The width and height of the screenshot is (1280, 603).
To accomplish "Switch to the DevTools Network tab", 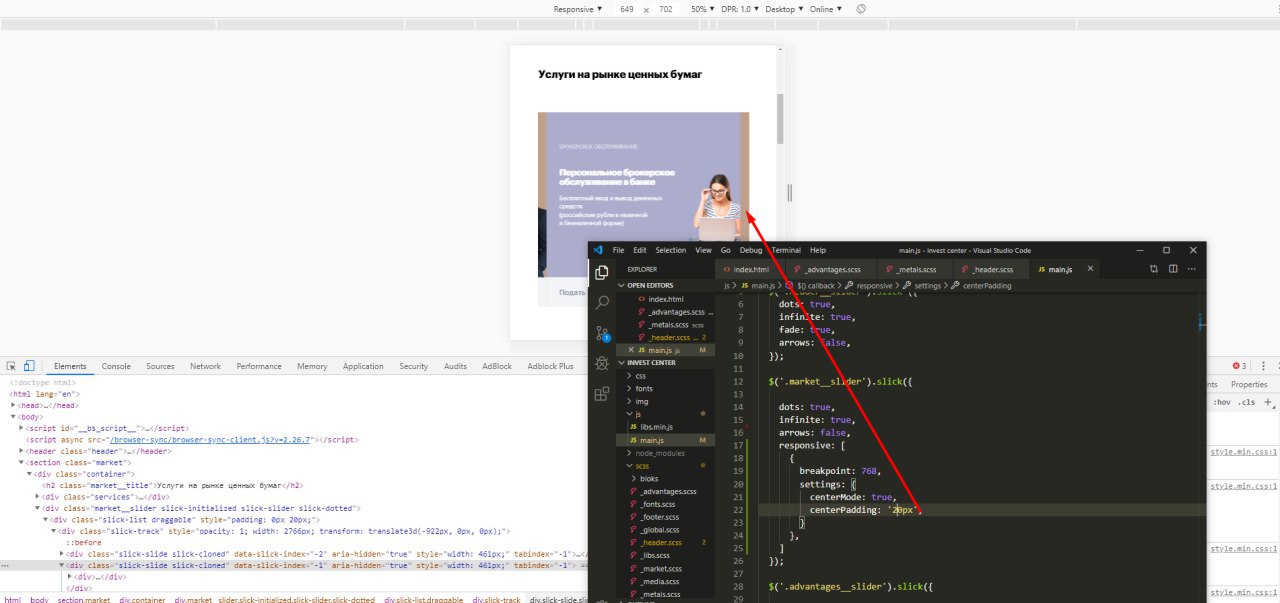I will [x=205, y=366].
